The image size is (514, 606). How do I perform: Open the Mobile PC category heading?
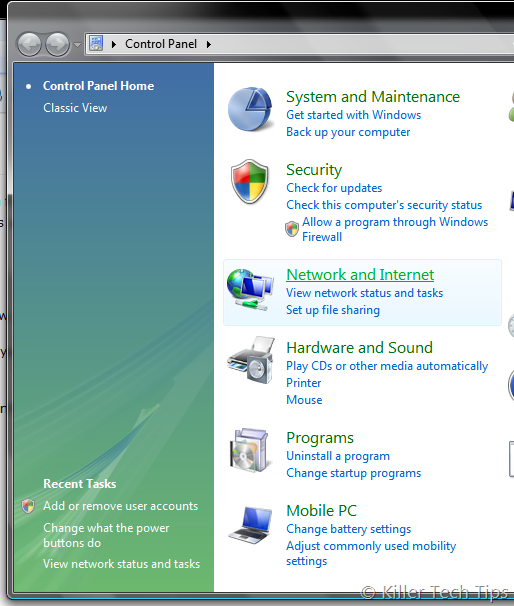pyautogui.click(x=321, y=511)
